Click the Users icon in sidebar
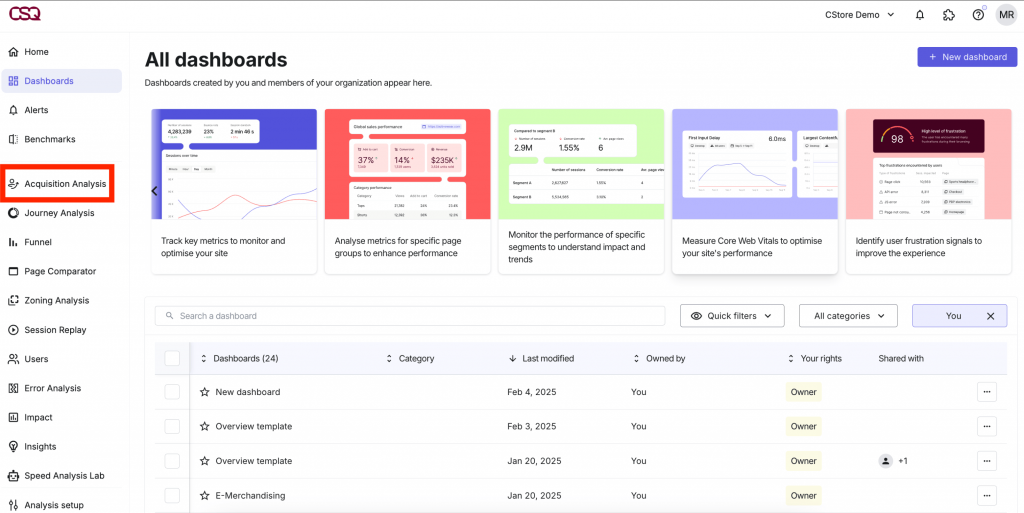Screen dimensions: 1024x513 tap(13, 359)
